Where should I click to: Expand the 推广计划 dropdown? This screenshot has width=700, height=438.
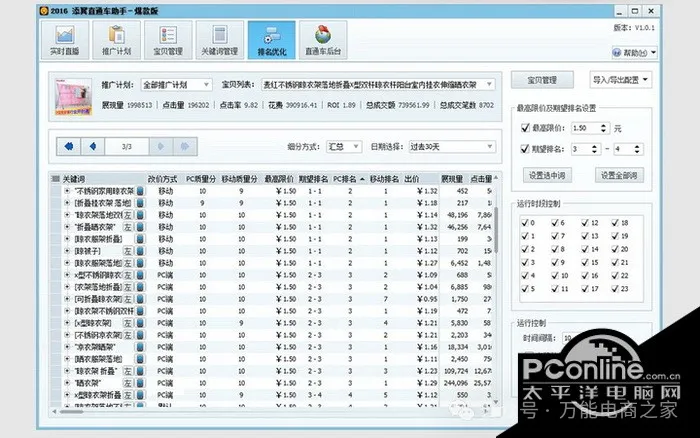coord(178,84)
